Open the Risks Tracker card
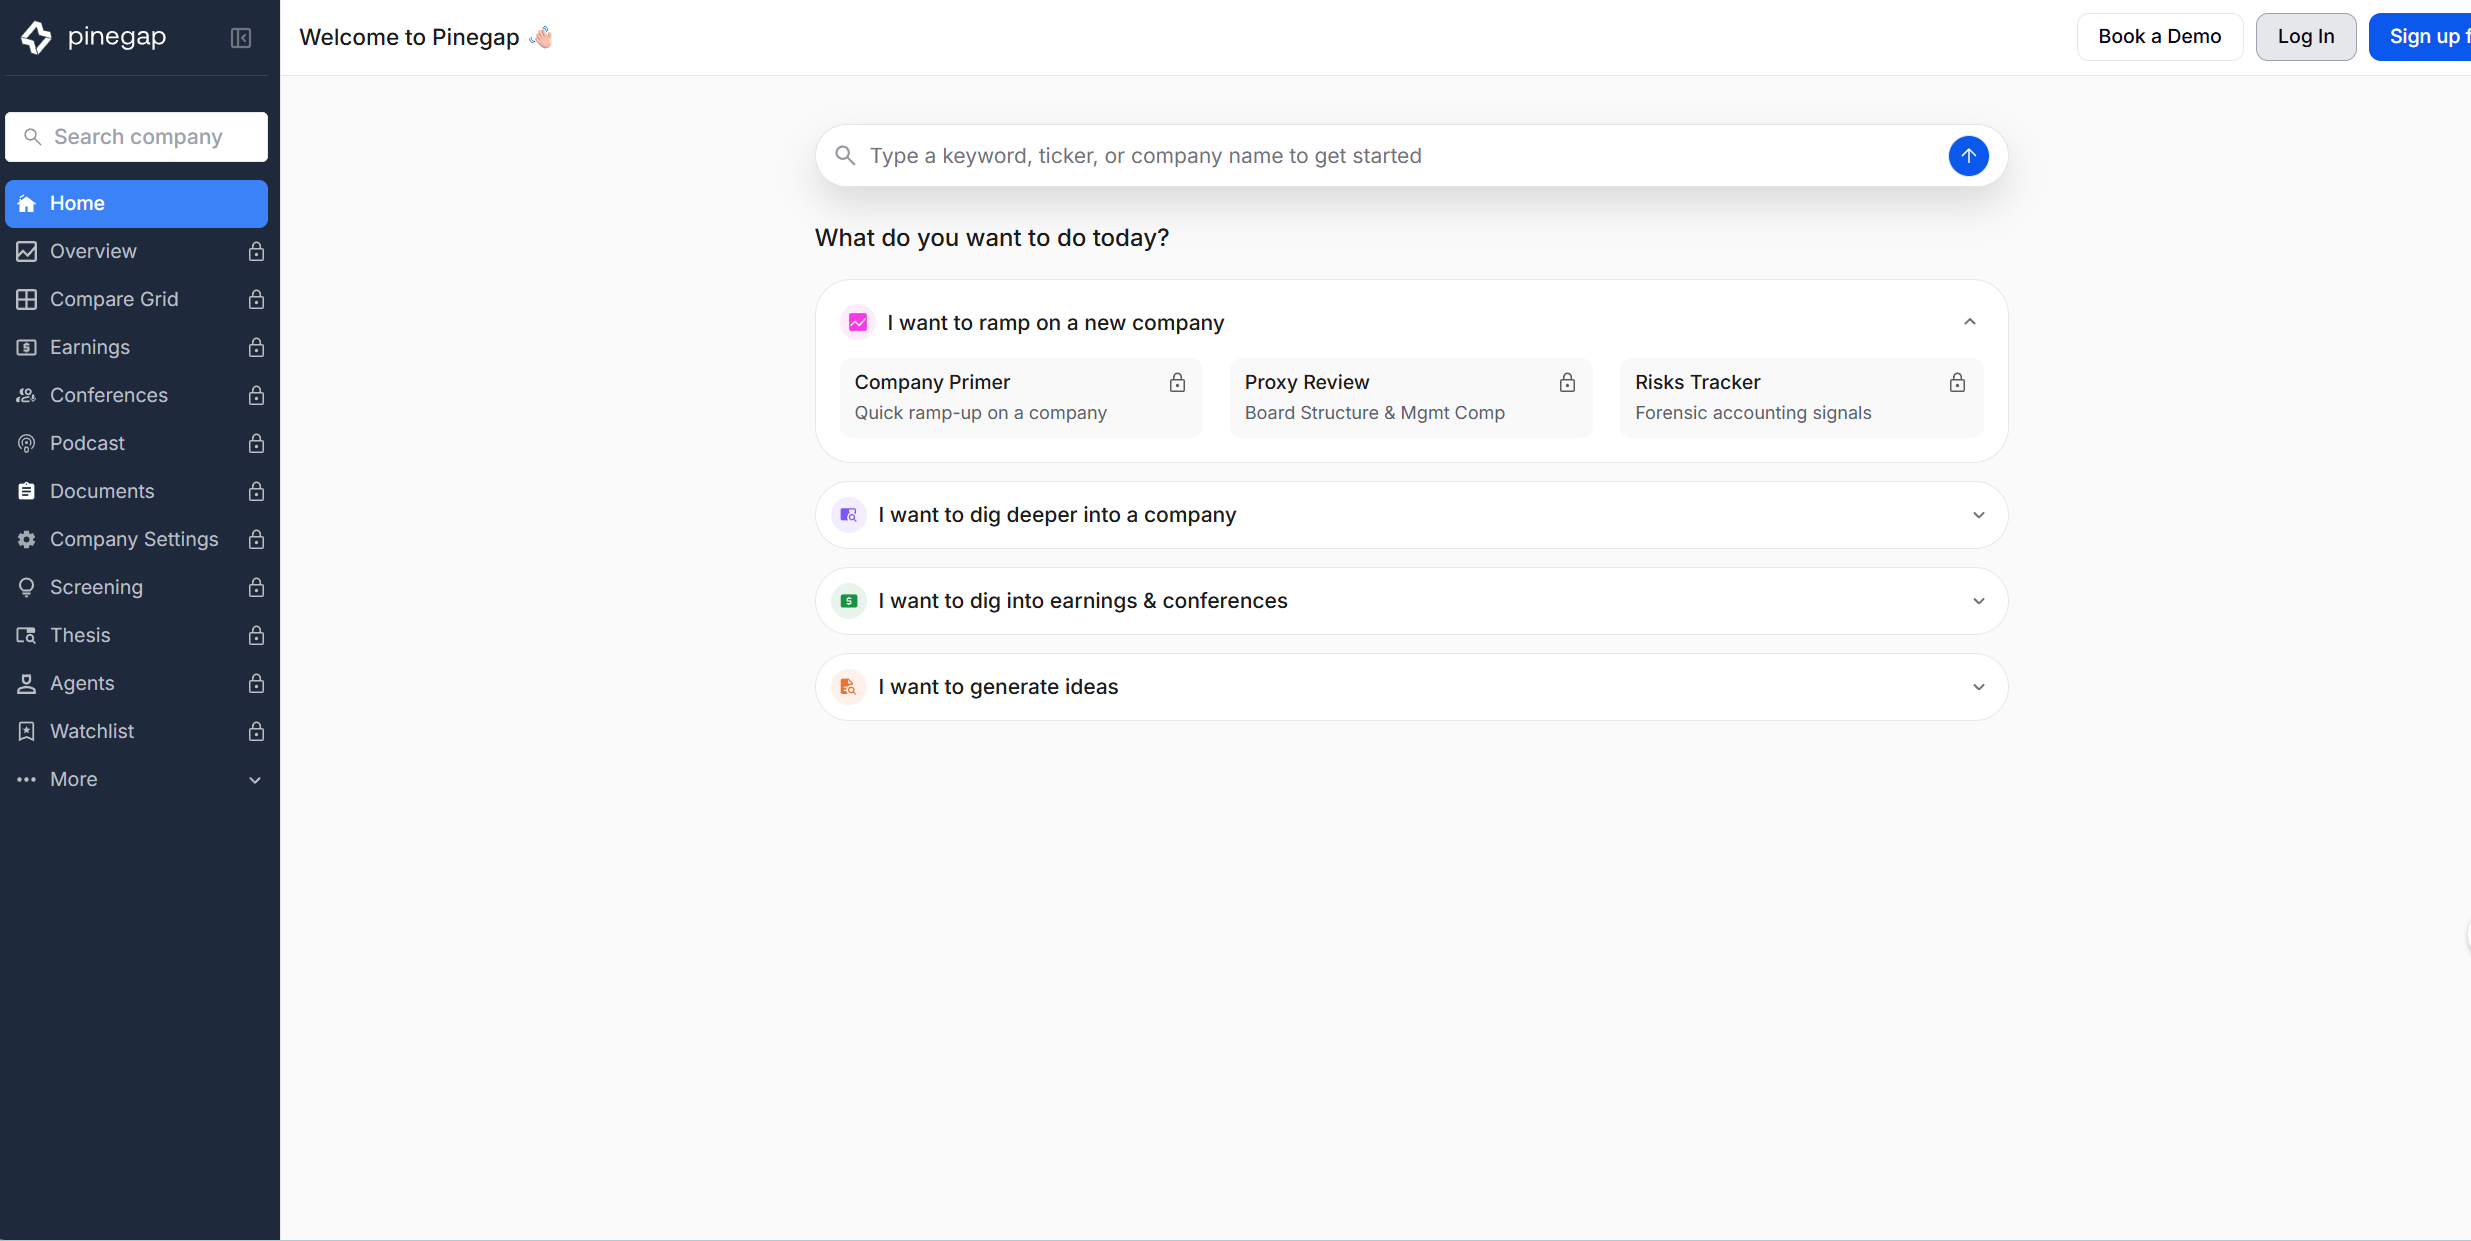Viewport: 2471px width, 1241px height. pos(1801,398)
